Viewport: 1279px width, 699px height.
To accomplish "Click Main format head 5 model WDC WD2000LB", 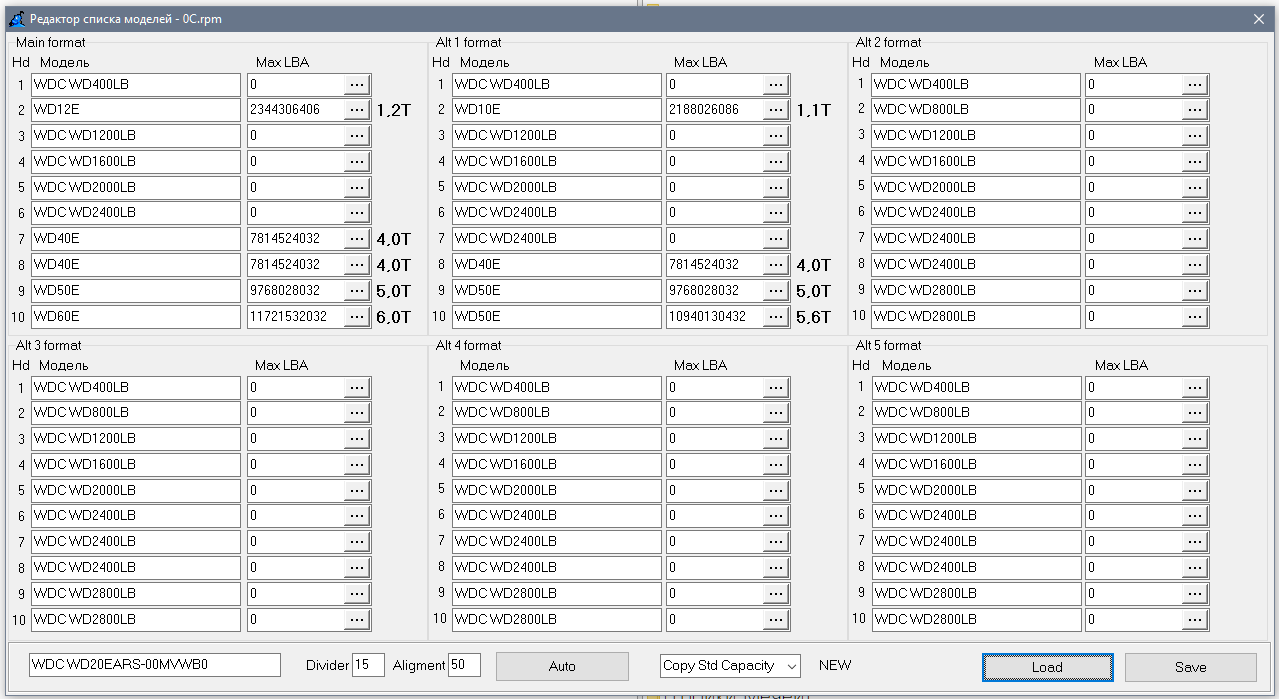I will 136,187.
